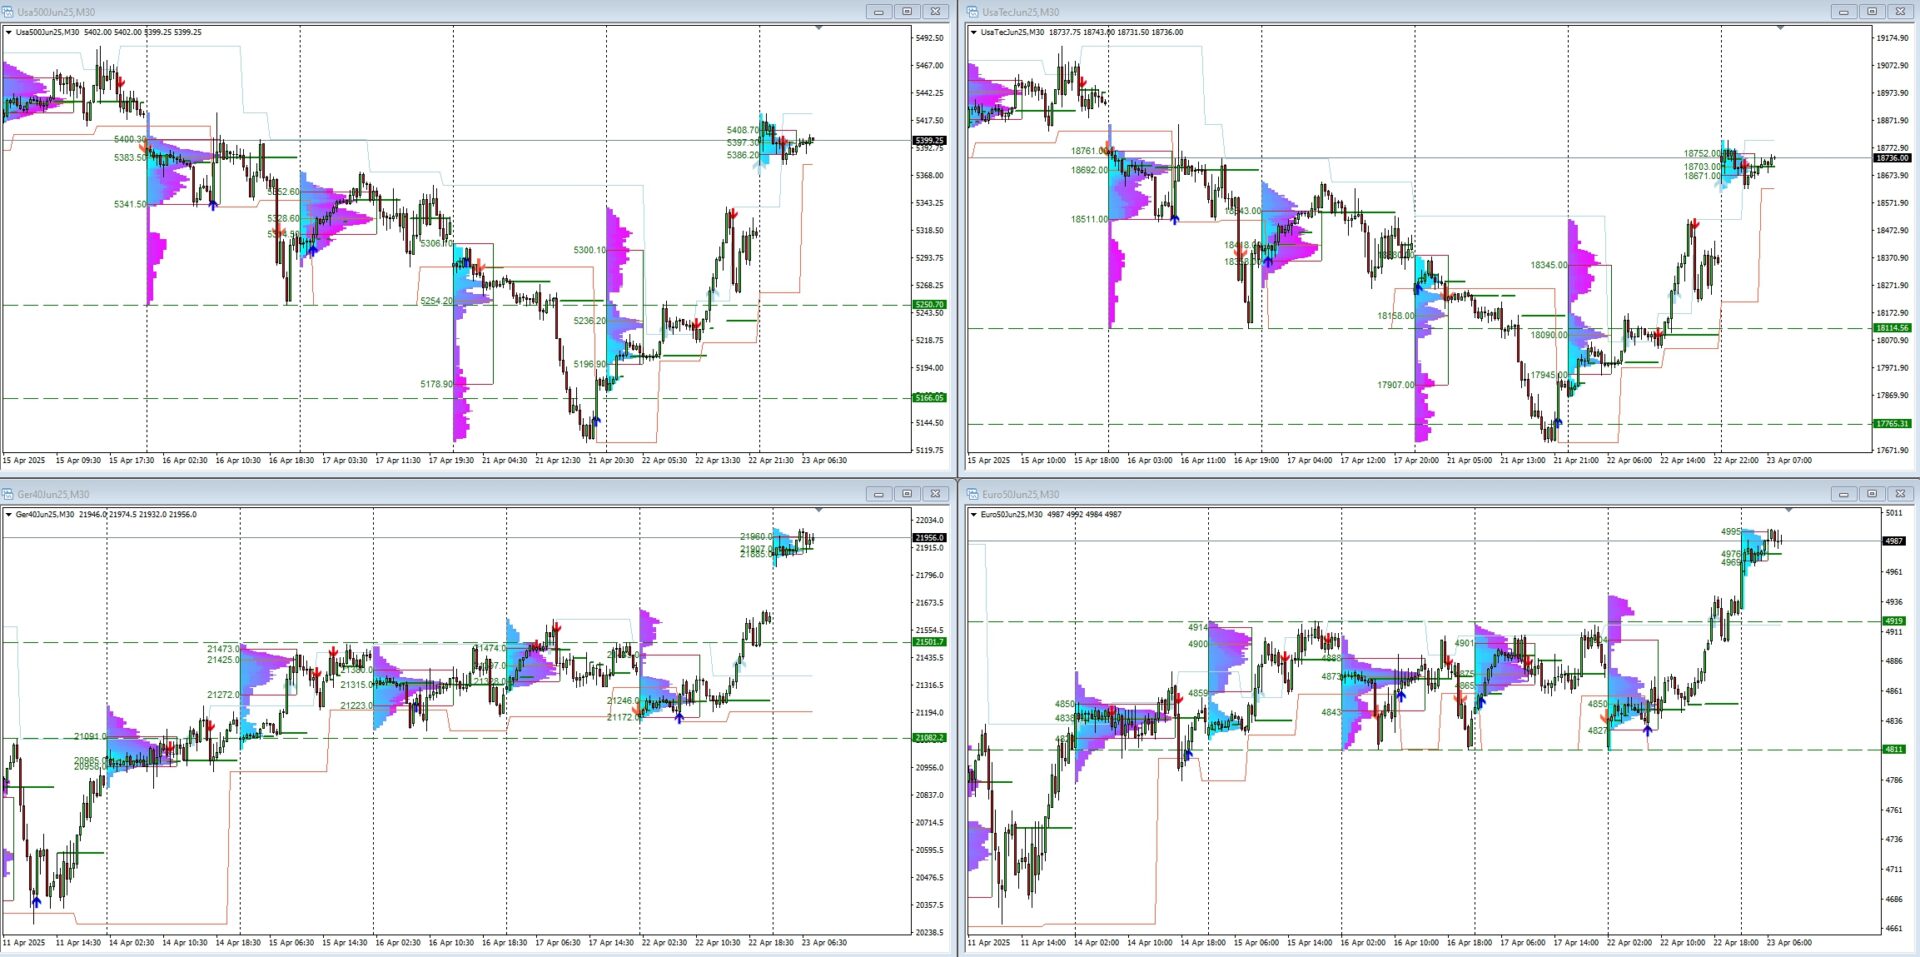Viewport: 1920px width, 957px height.
Task: Close the Euro50Jun25 chart window
Action: (x=1900, y=494)
